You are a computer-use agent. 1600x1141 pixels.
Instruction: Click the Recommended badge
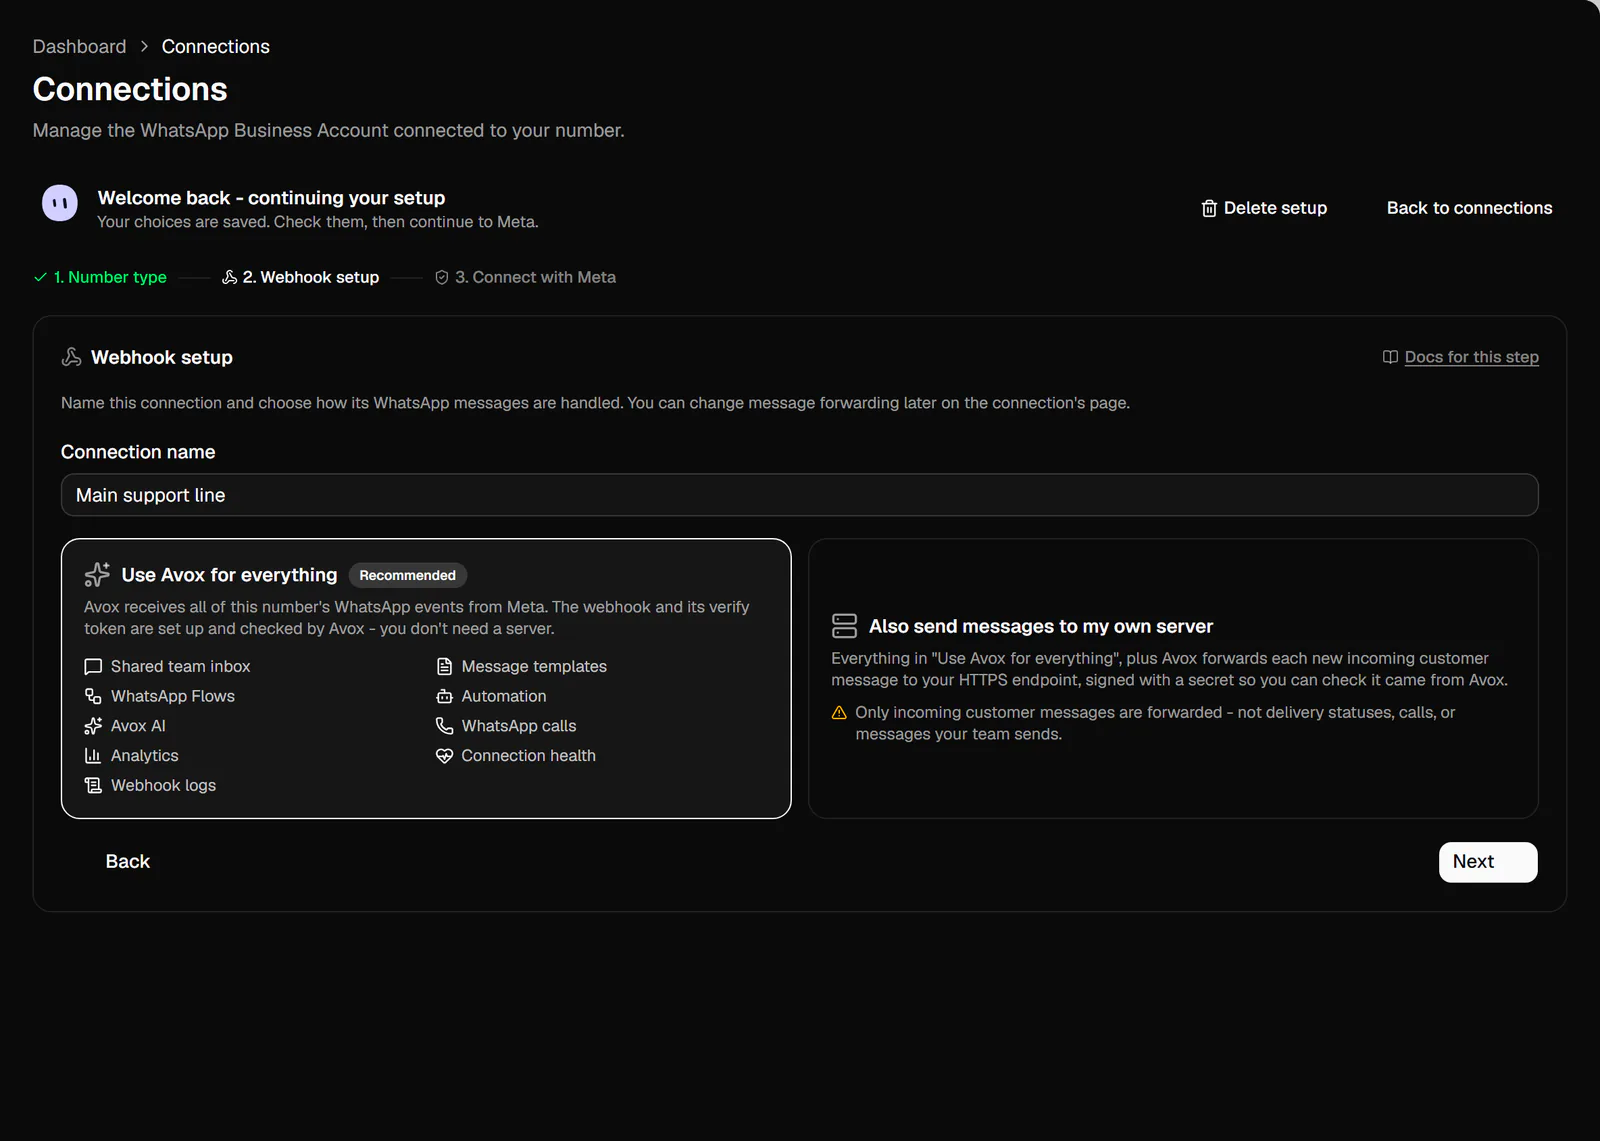click(x=408, y=575)
